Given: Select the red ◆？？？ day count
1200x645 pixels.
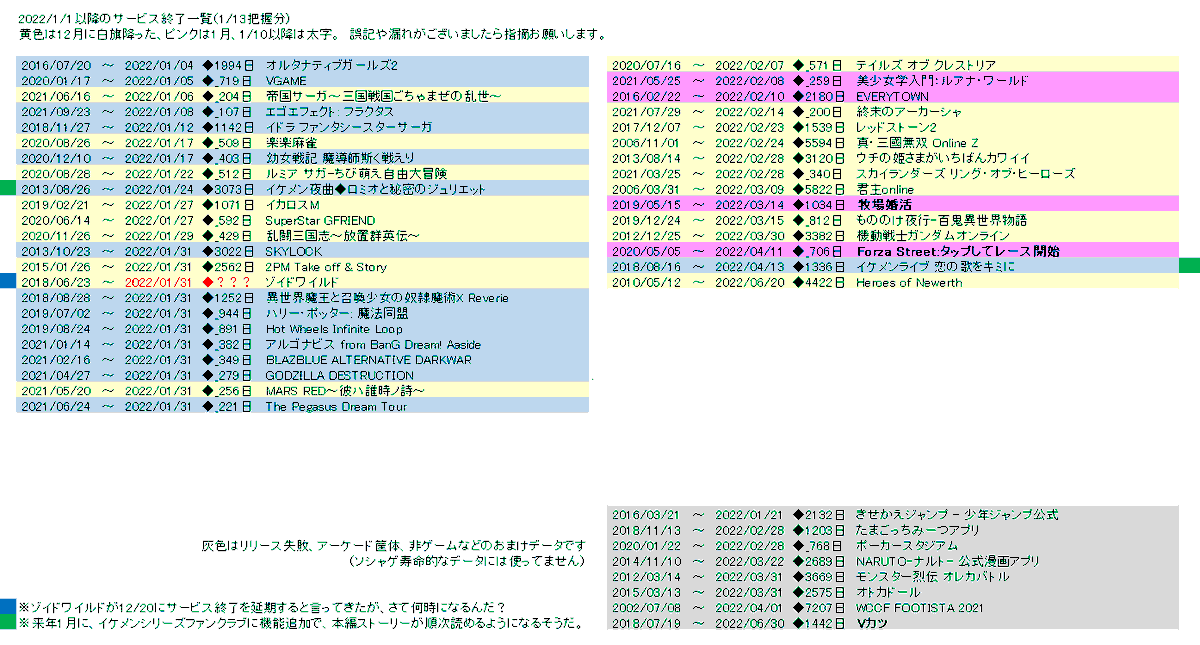Looking at the screenshot, I should point(226,282).
